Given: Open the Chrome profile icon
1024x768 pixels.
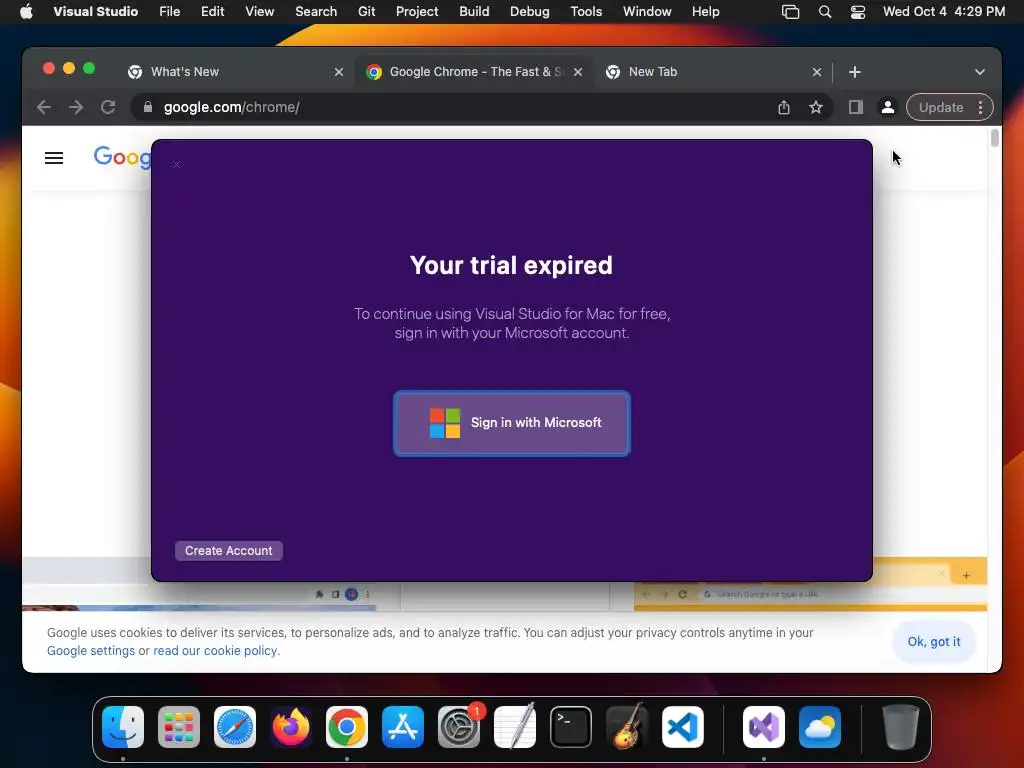Looking at the screenshot, I should (888, 107).
